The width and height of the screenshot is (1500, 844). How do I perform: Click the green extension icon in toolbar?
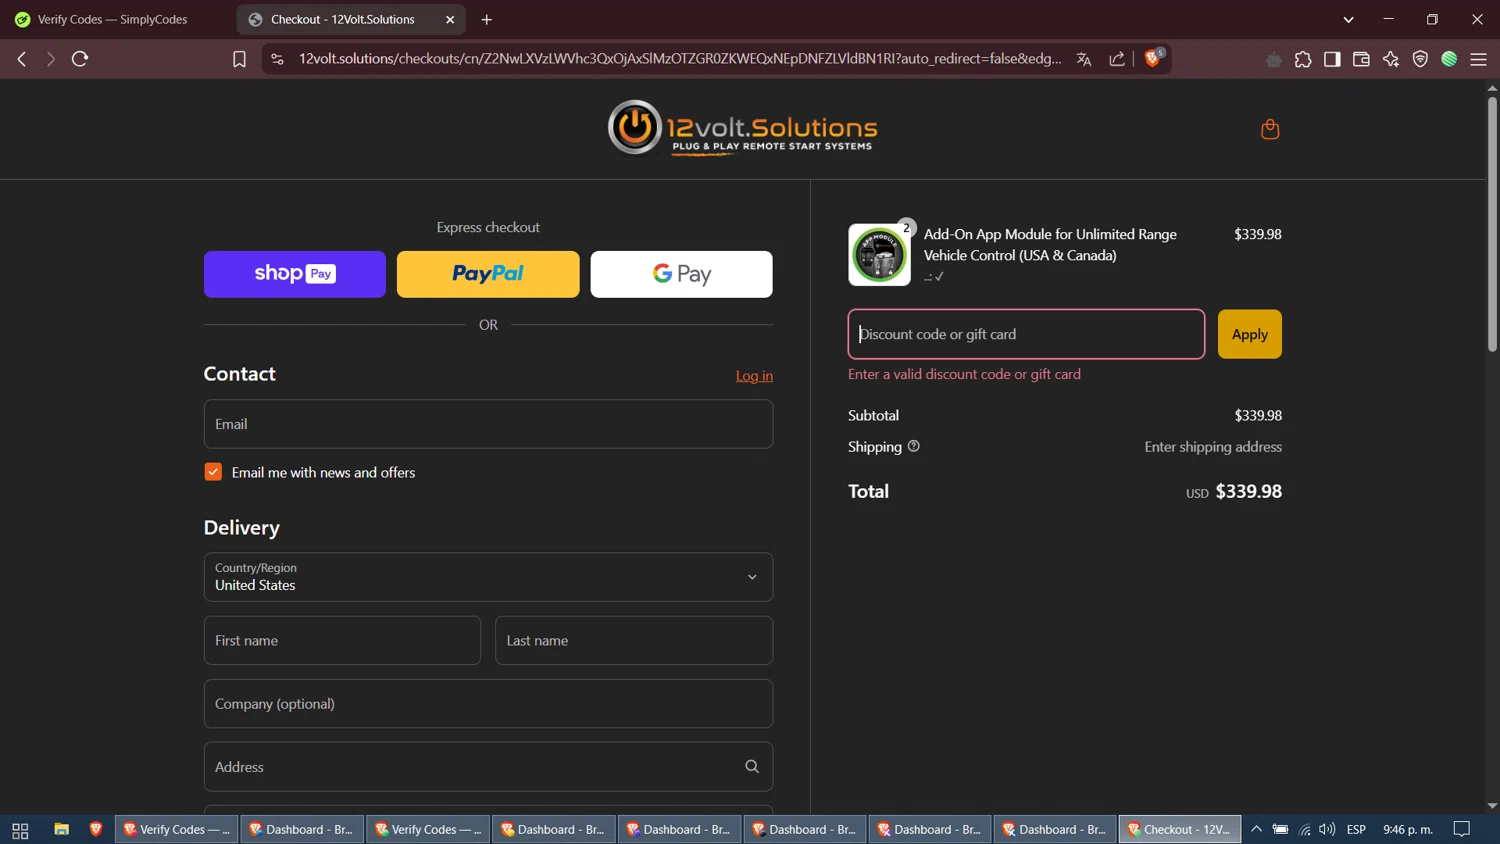(1449, 59)
